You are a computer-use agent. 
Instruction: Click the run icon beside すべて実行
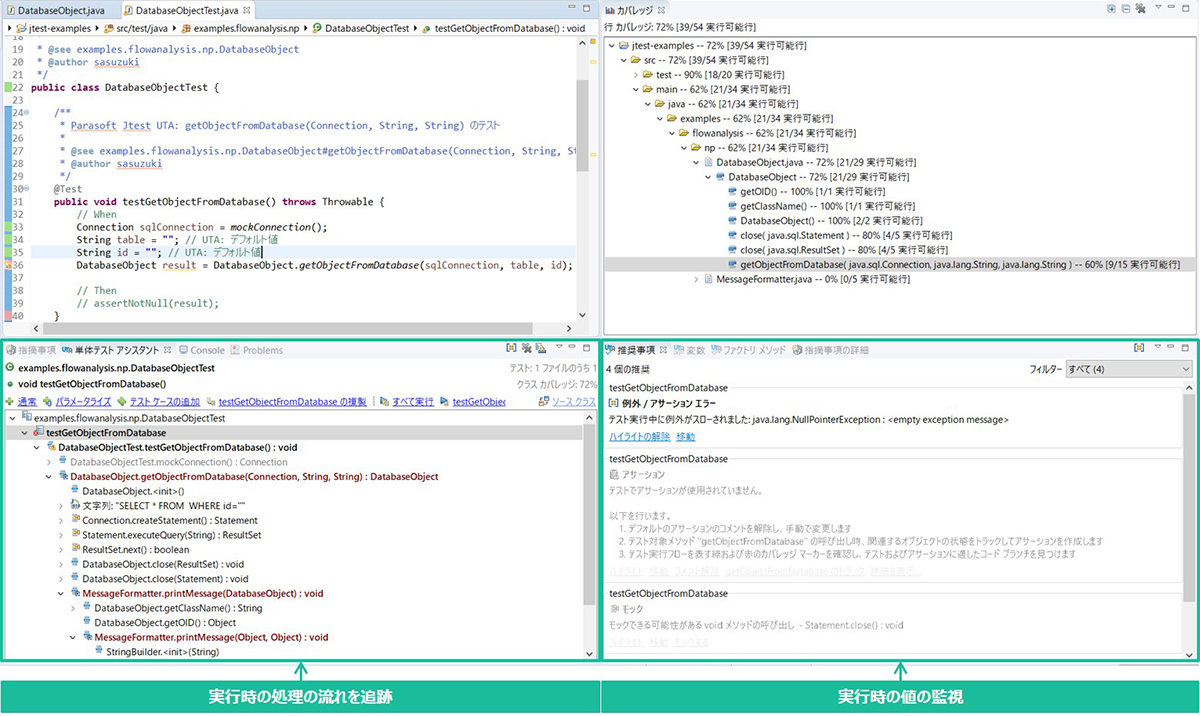[x=382, y=401]
